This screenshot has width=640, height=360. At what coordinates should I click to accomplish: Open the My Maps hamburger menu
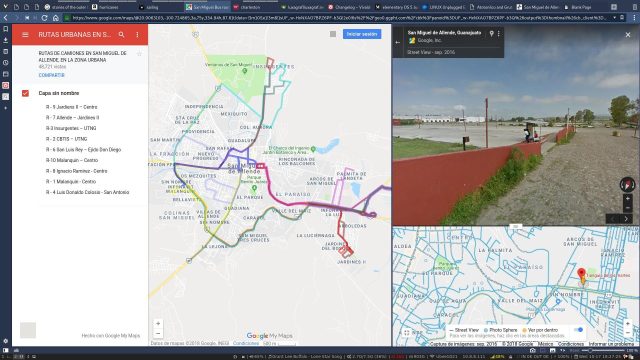point(25,35)
